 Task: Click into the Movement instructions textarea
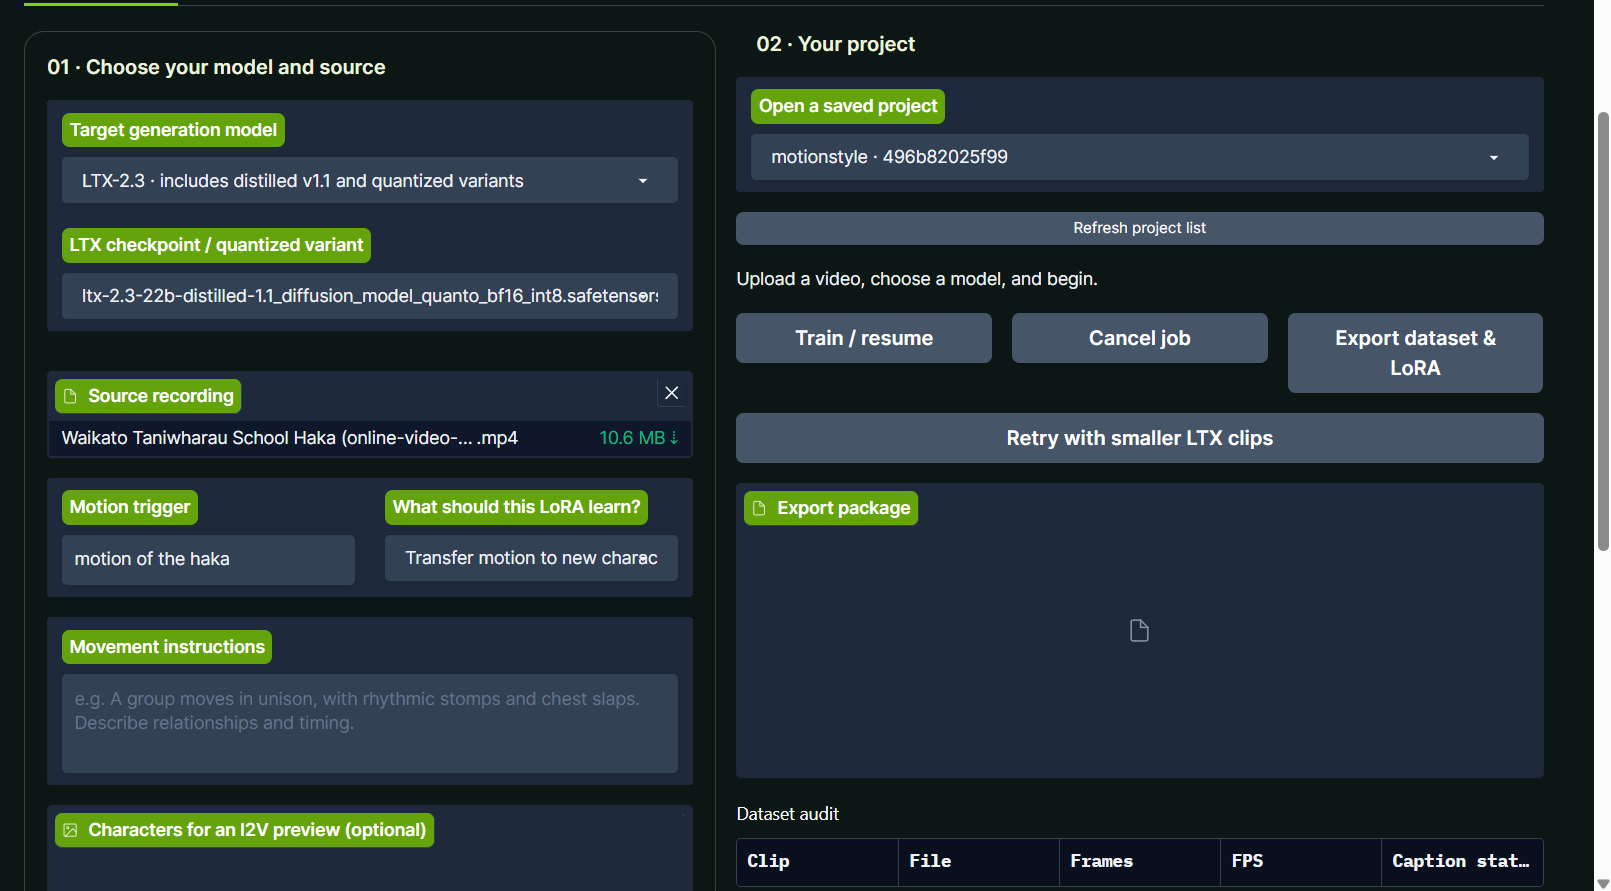(370, 723)
